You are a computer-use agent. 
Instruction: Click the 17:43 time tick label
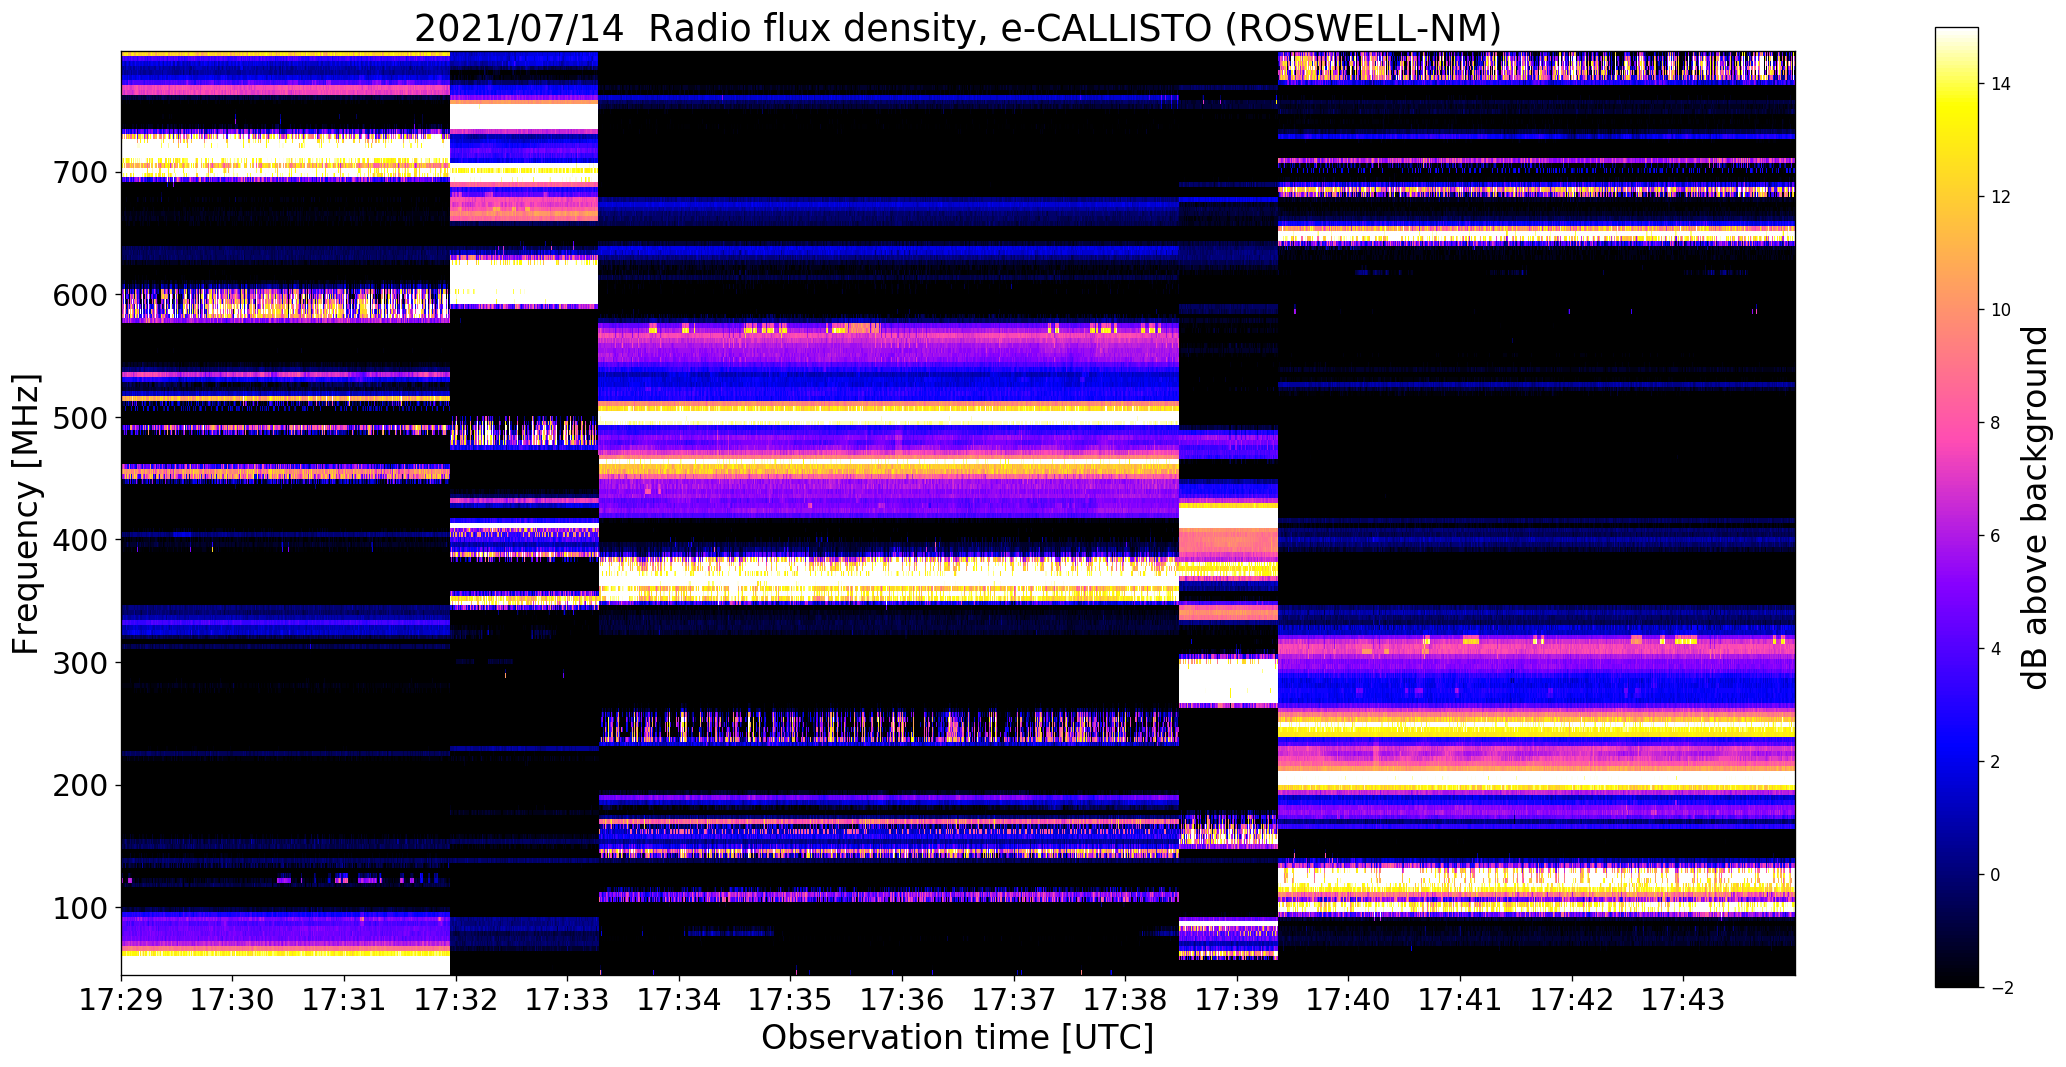coord(1684,999)
